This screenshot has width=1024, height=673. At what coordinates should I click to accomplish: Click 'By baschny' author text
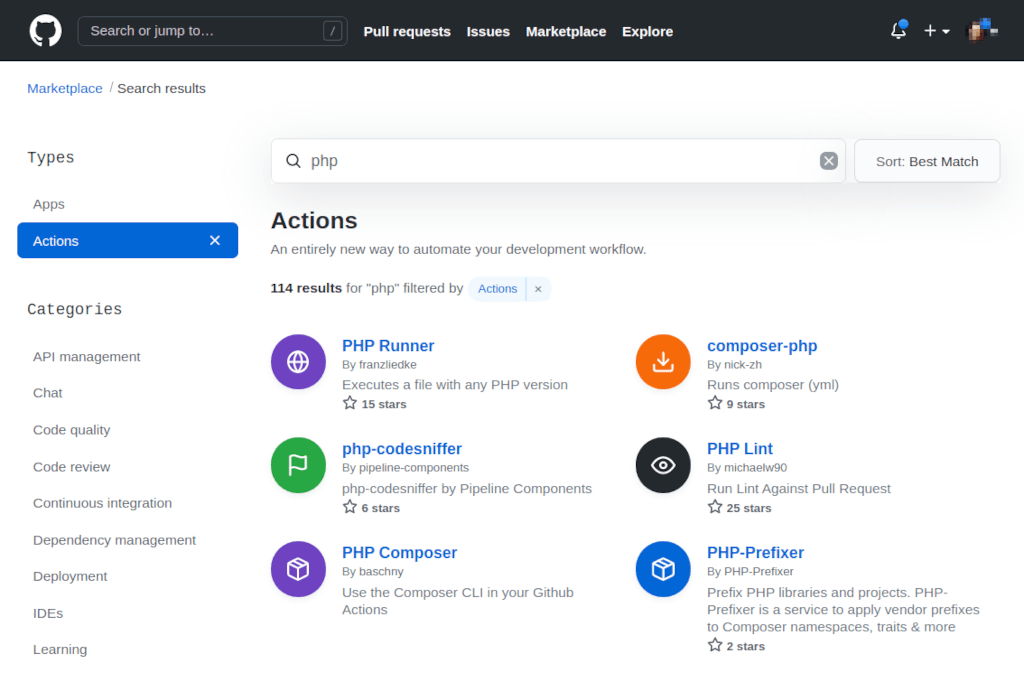pos(372,571)
